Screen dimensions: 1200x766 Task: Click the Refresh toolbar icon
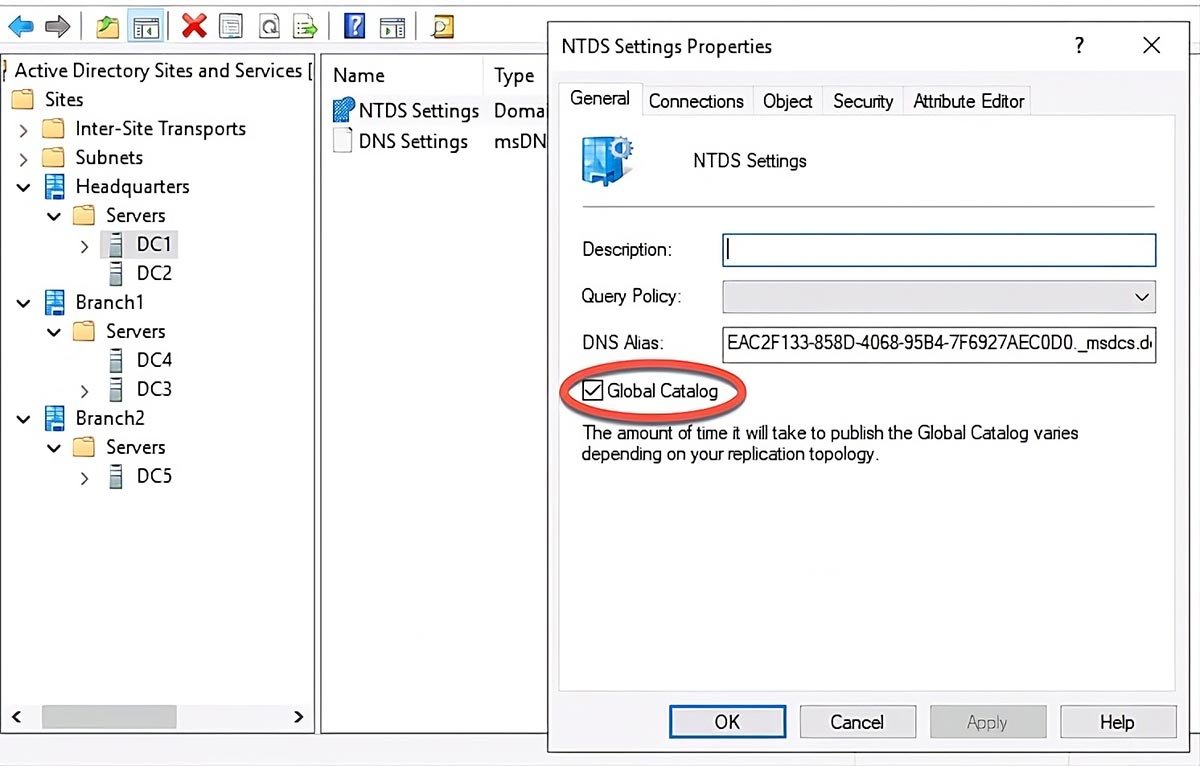coord(270,25)
